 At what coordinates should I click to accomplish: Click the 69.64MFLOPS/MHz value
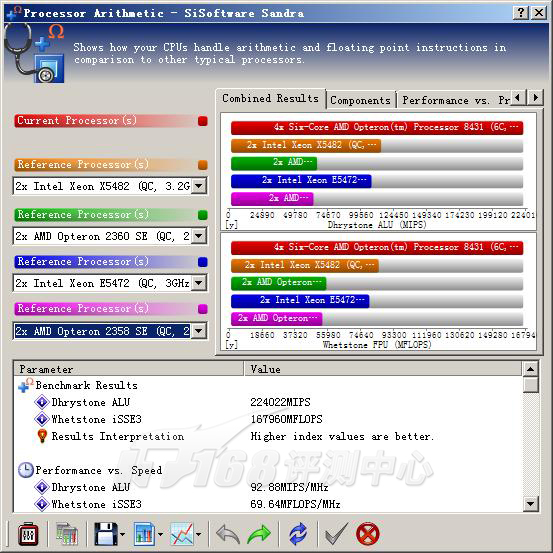pyautogui.click(x=295, y=504)
